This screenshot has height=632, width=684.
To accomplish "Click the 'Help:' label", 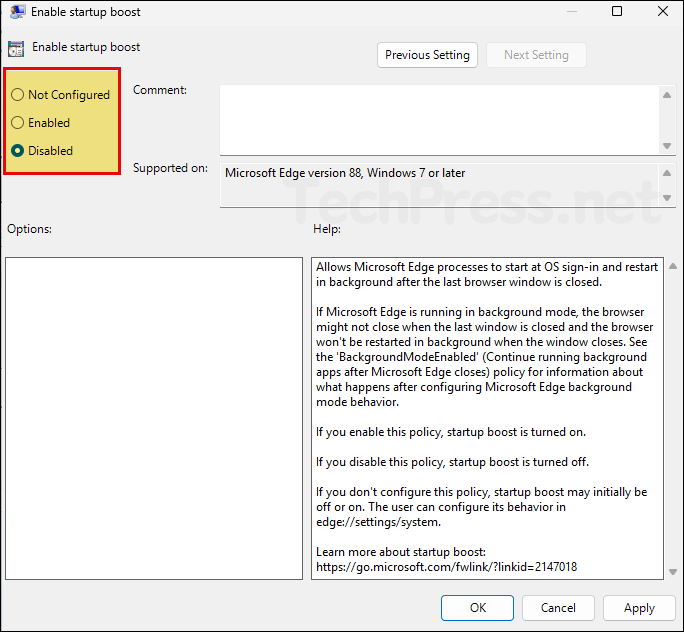I will 327,229.
